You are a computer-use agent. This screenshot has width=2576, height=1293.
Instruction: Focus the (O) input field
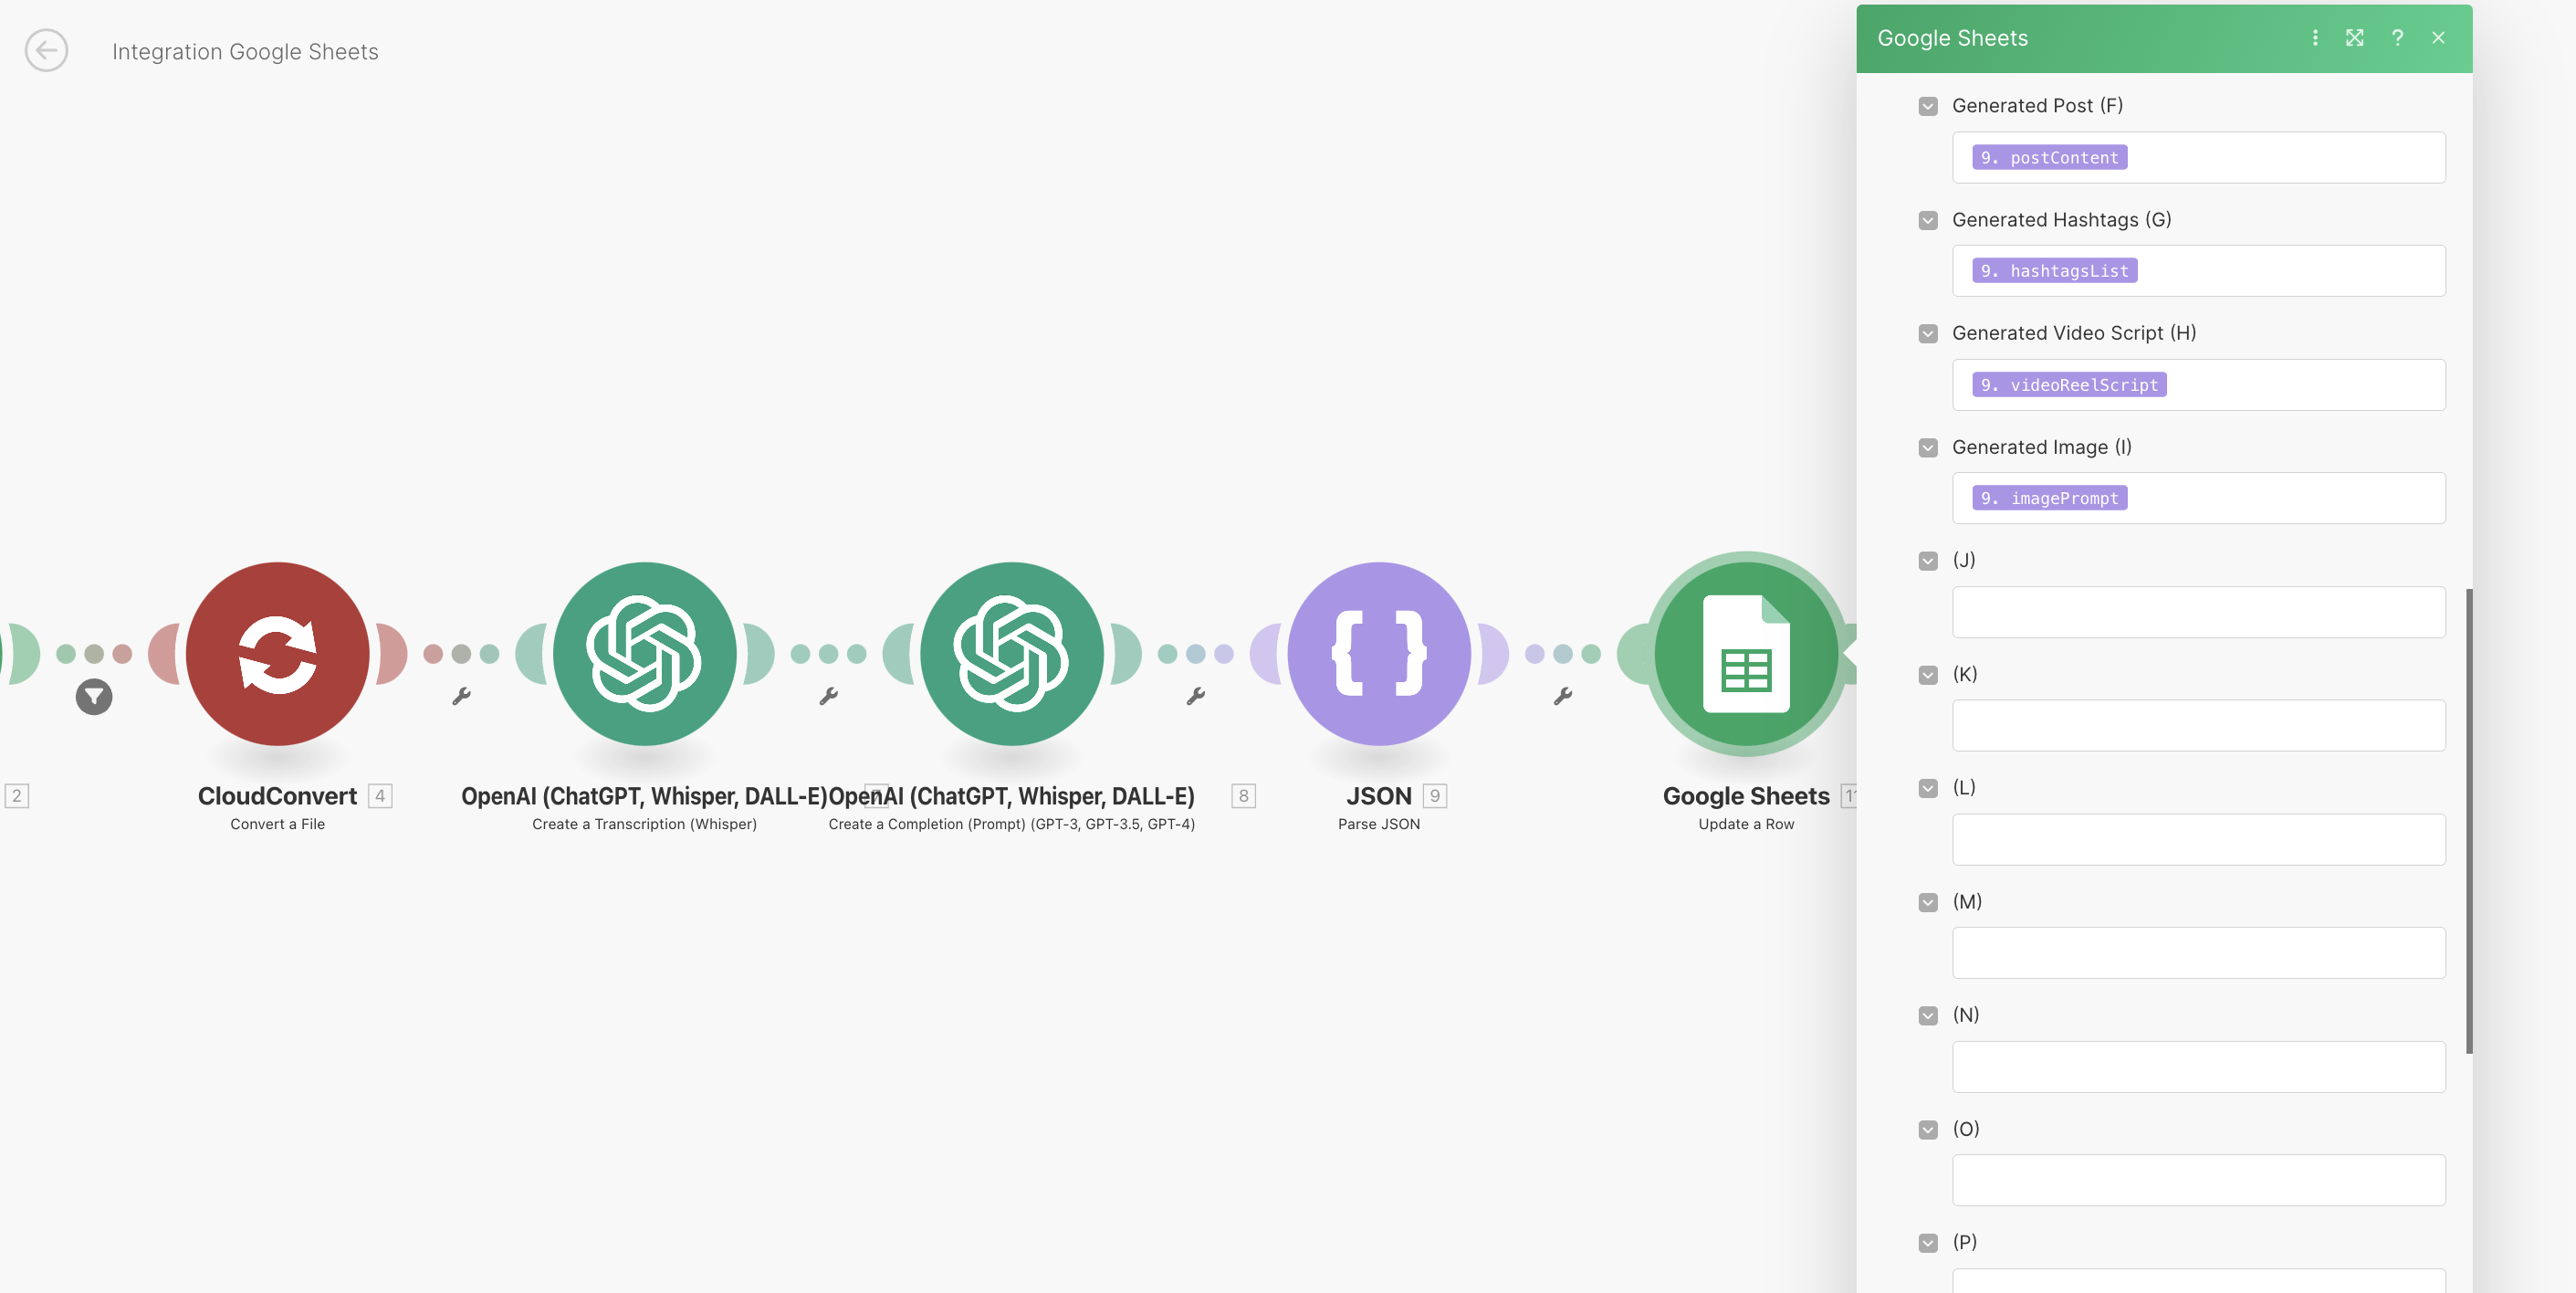click(2198, 1180)
